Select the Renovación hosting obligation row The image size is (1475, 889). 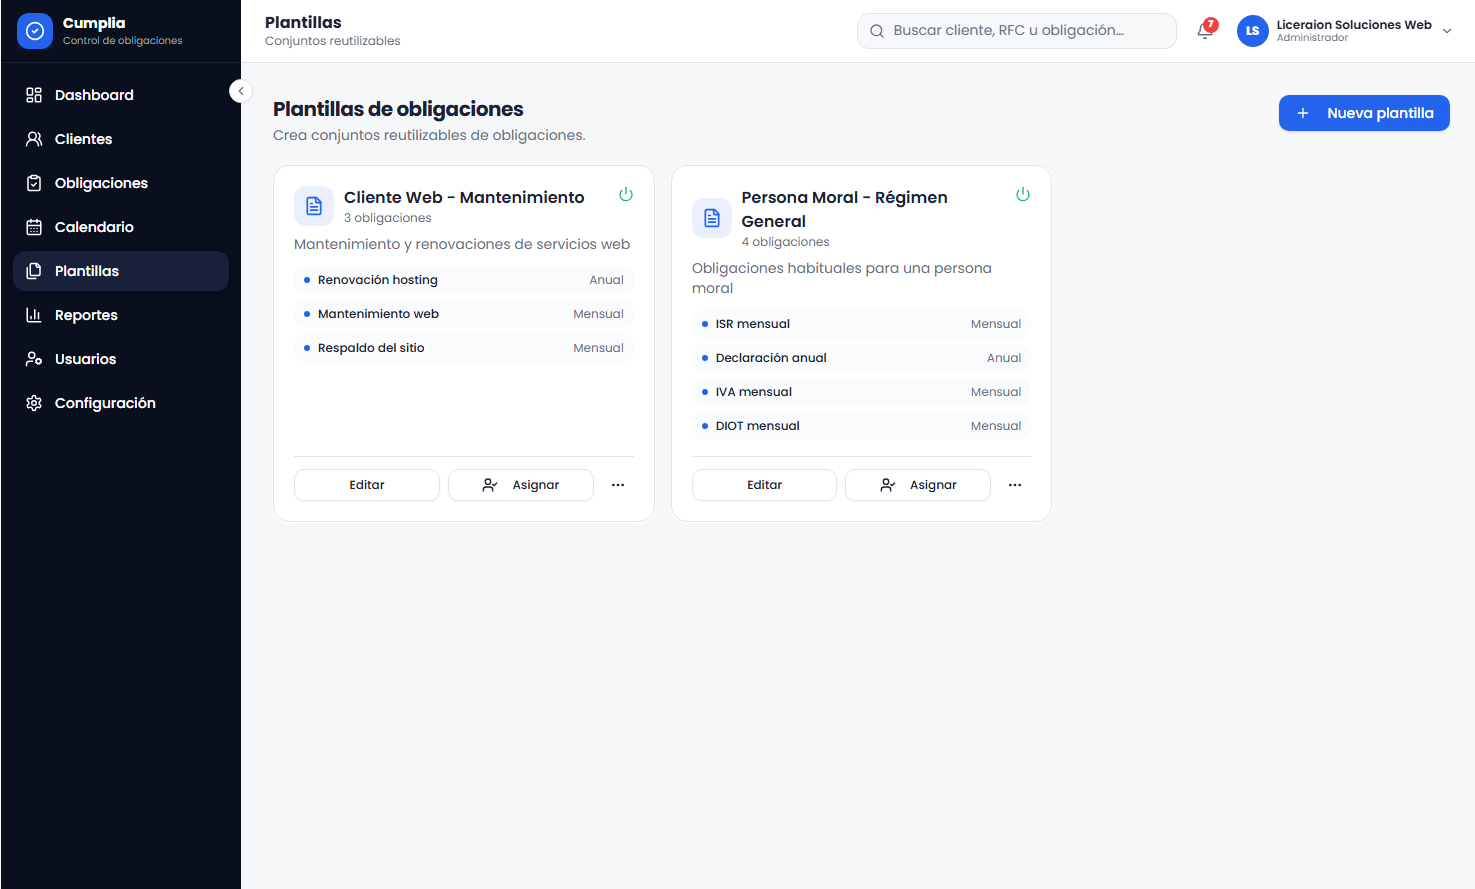coord(464,280)
